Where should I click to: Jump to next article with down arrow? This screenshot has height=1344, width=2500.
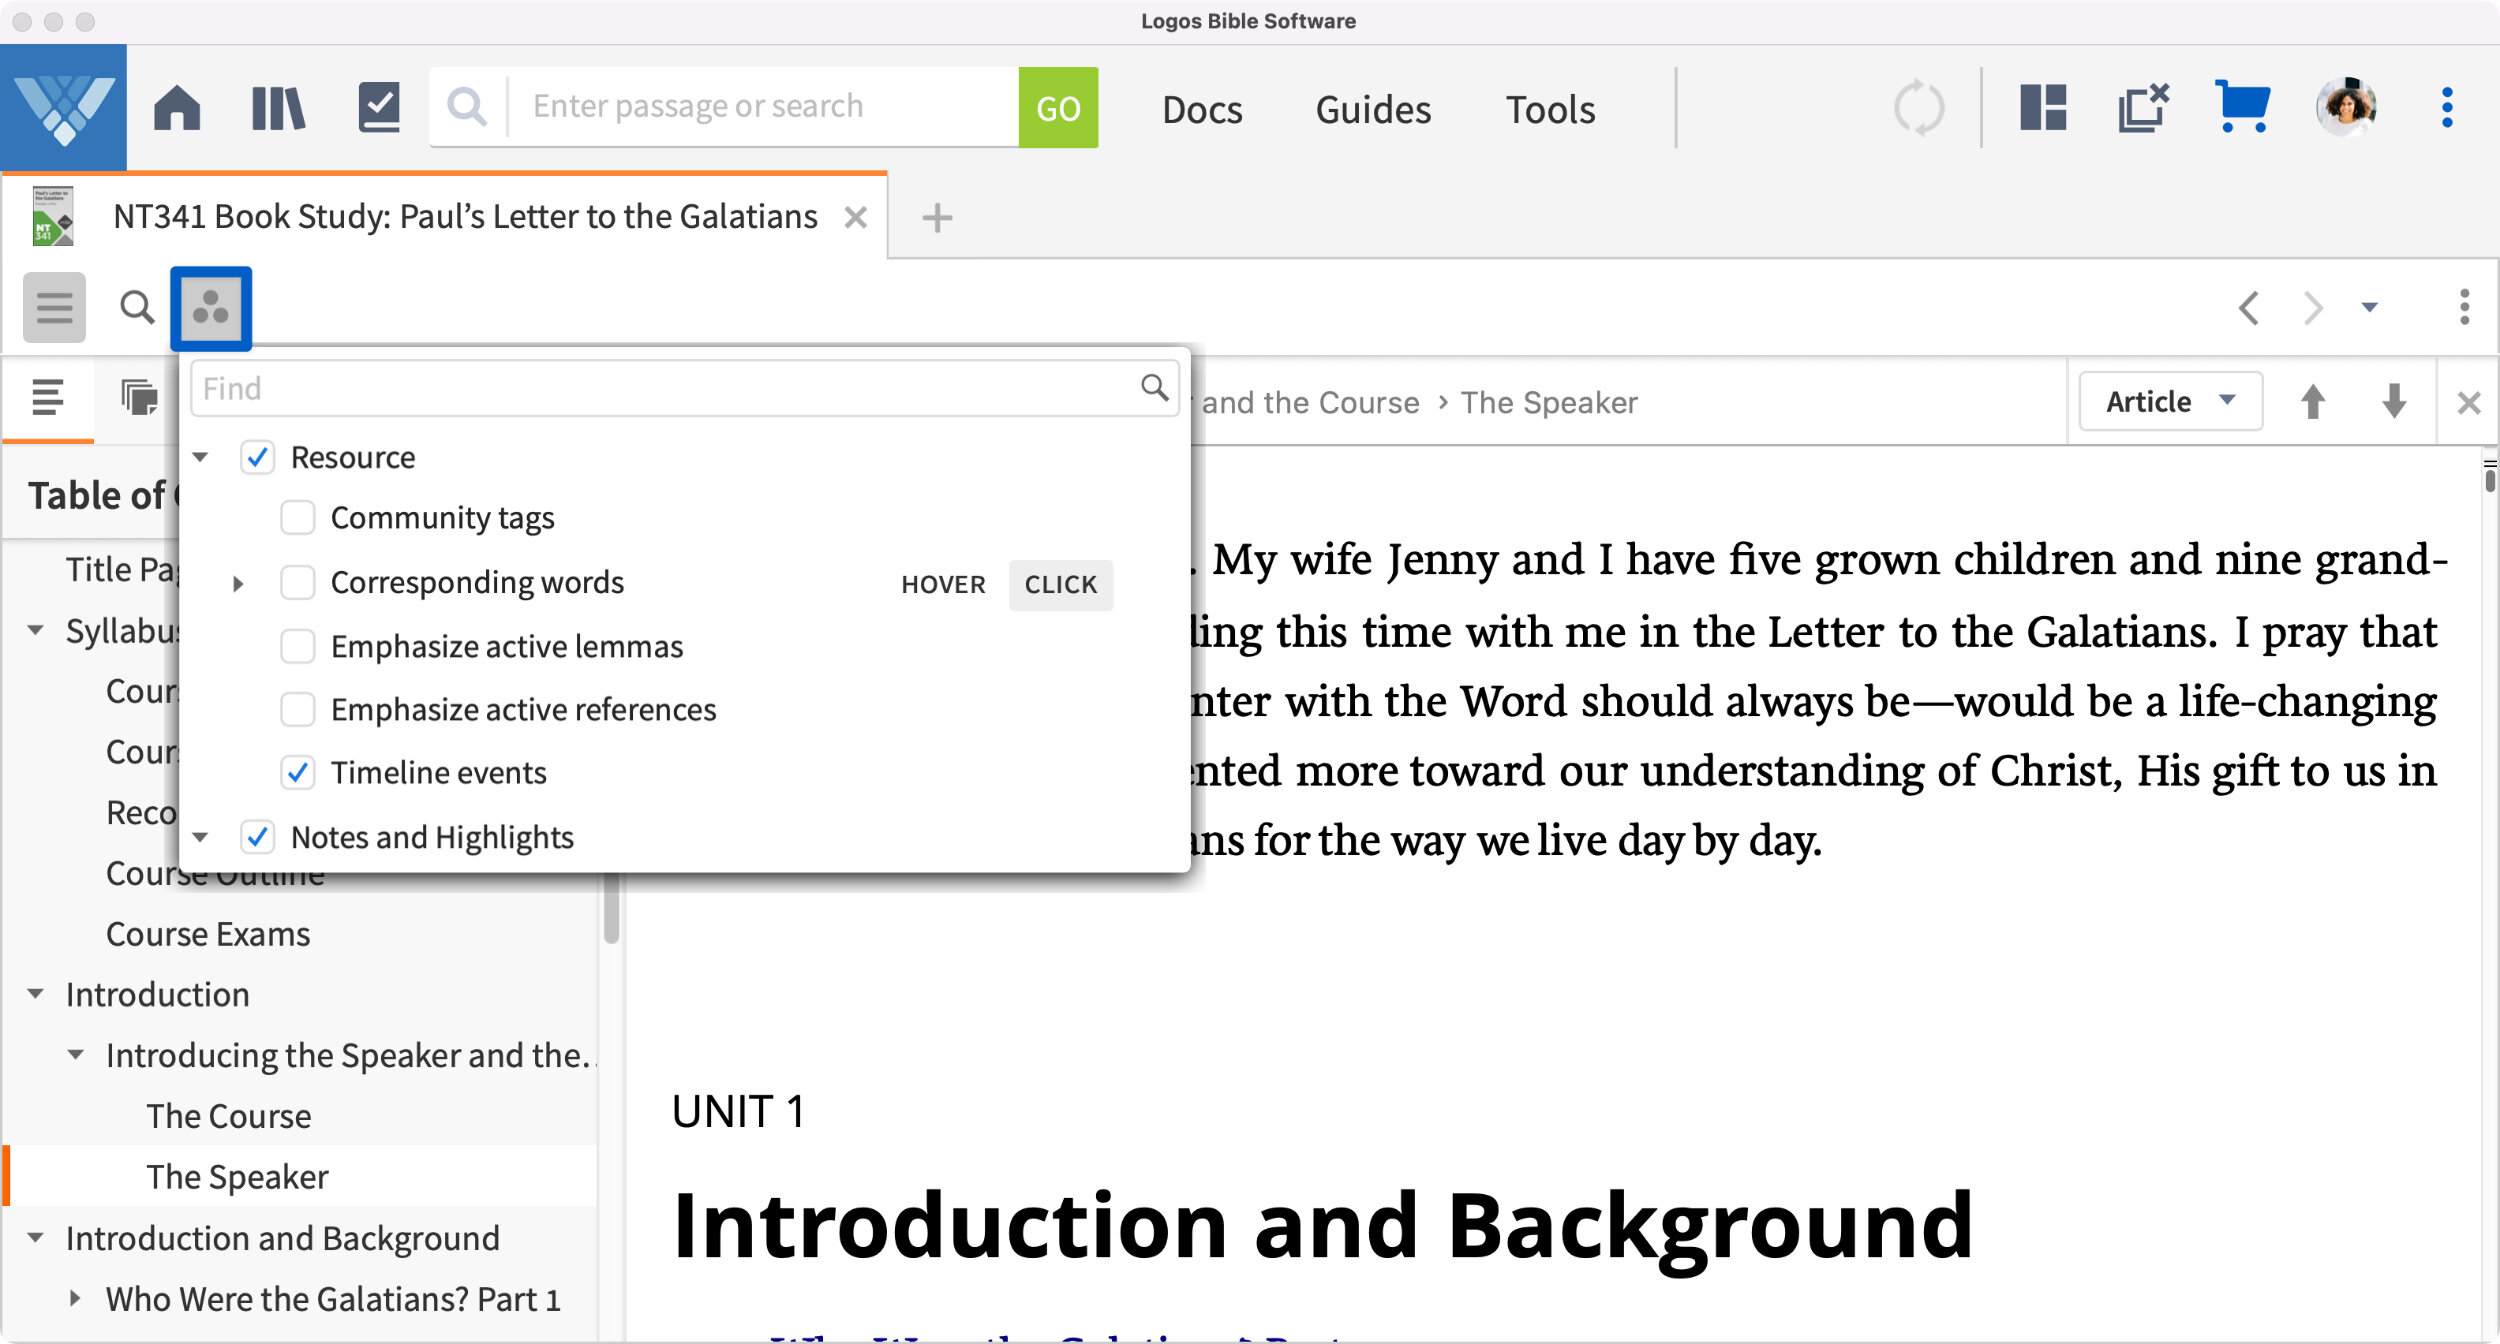click(x=2394, y=402)
